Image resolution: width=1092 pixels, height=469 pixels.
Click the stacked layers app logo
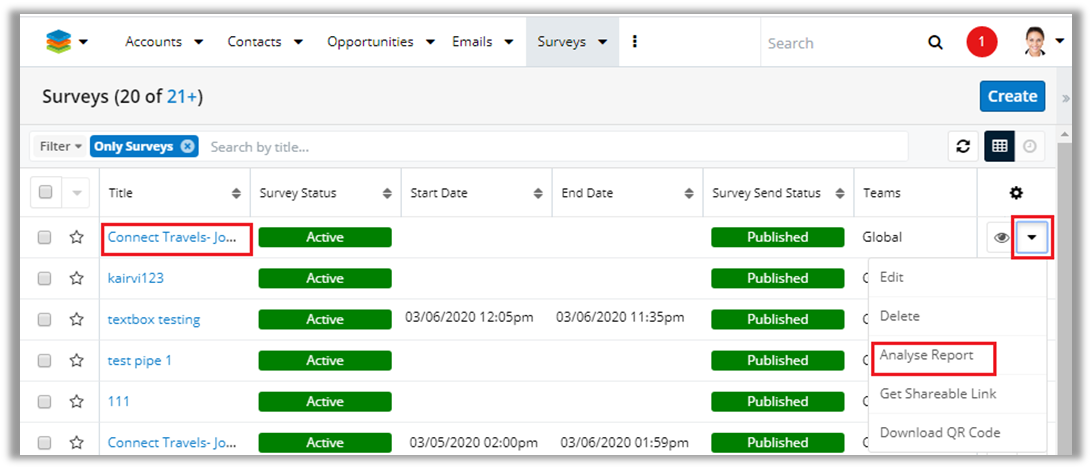pyautogui.click(x=59, y=42)
